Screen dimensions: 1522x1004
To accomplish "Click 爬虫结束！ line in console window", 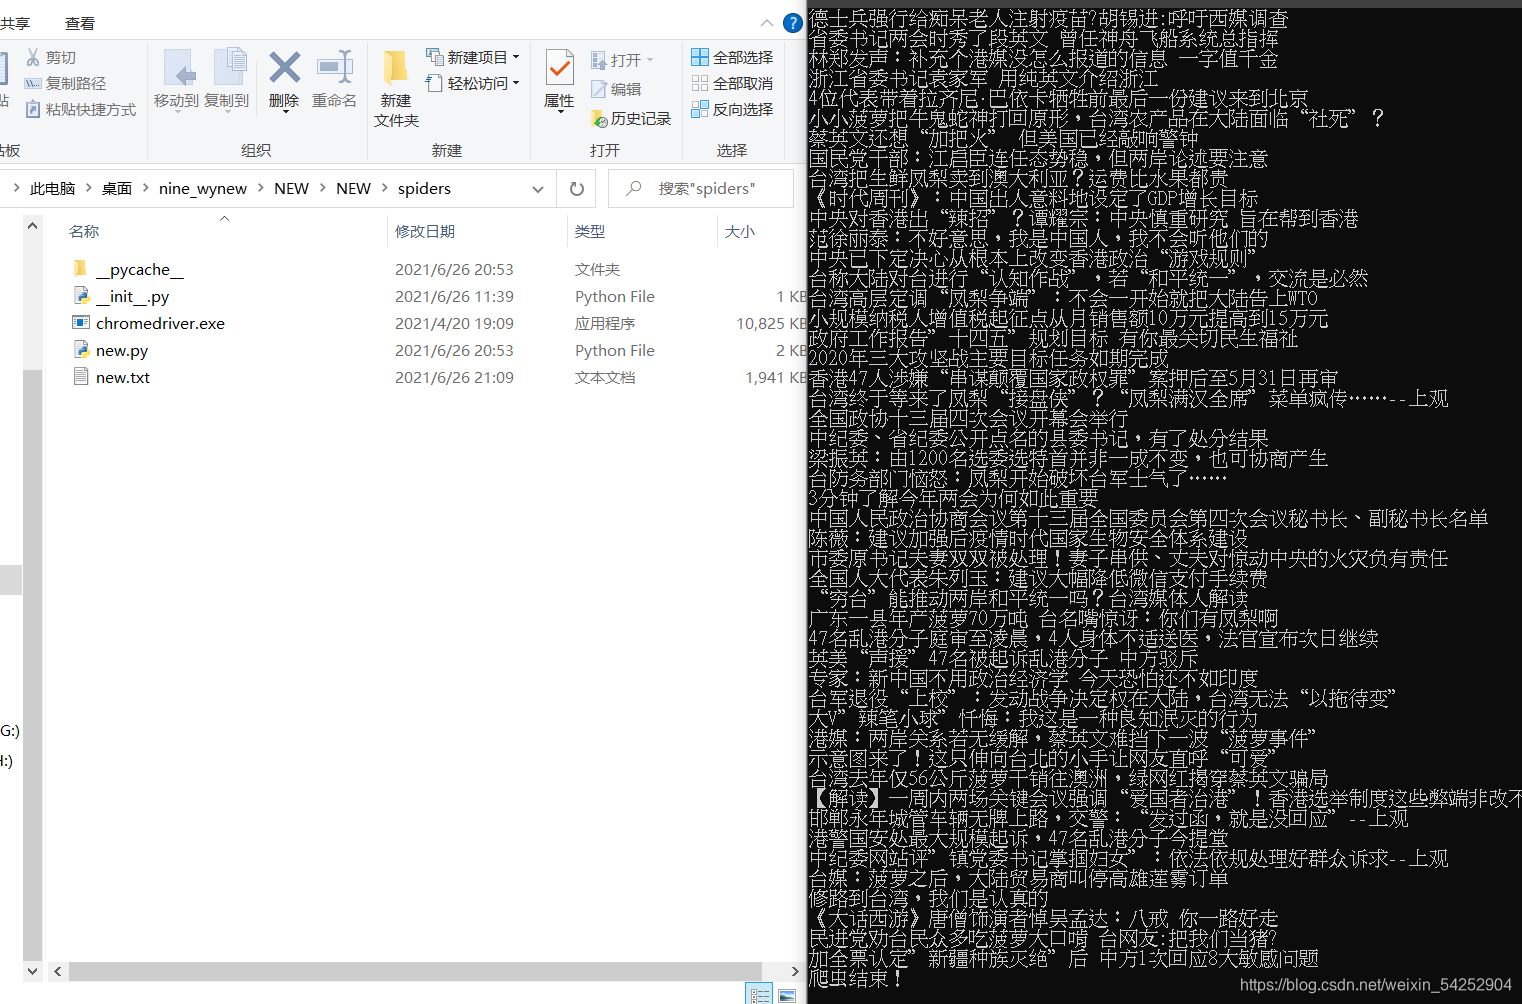I will [x=856, y=978].
